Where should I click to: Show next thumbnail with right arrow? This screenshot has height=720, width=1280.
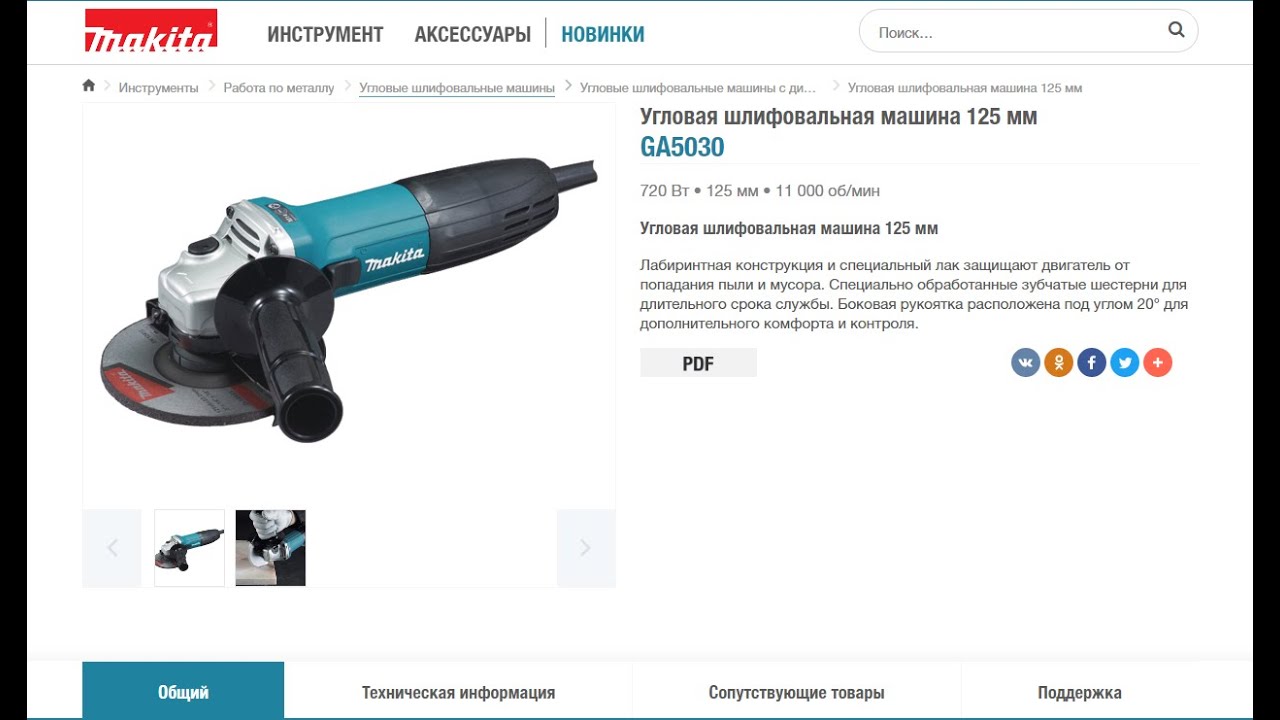click(586, 548)
